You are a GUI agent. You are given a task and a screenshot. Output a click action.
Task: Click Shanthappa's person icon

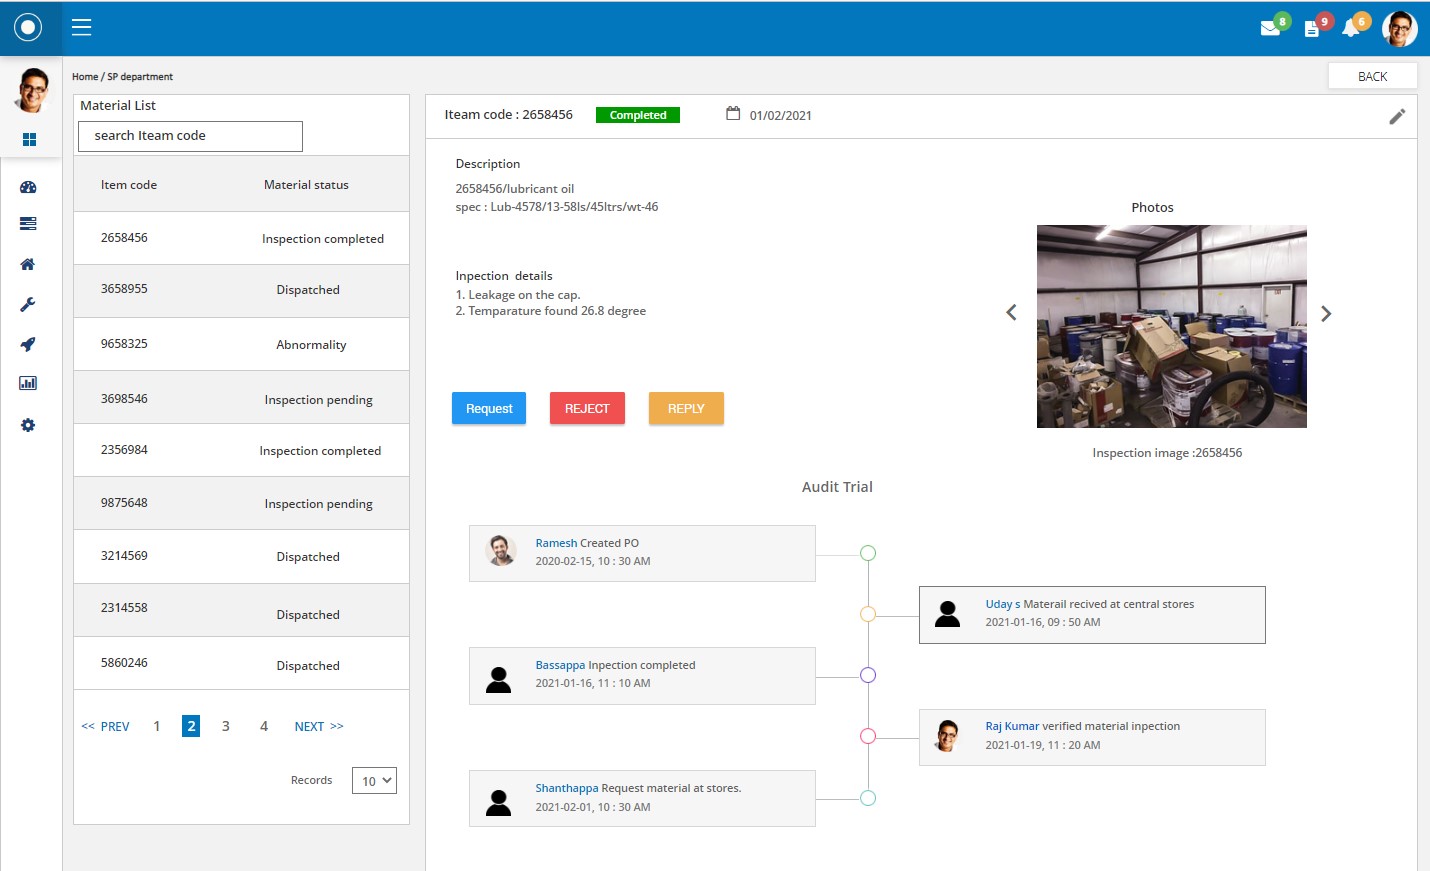498,802
